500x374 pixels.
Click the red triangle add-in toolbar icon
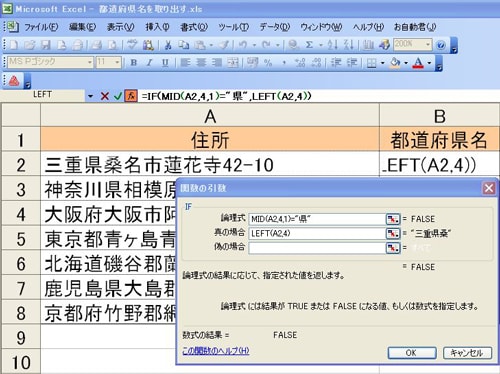[14, 81]
